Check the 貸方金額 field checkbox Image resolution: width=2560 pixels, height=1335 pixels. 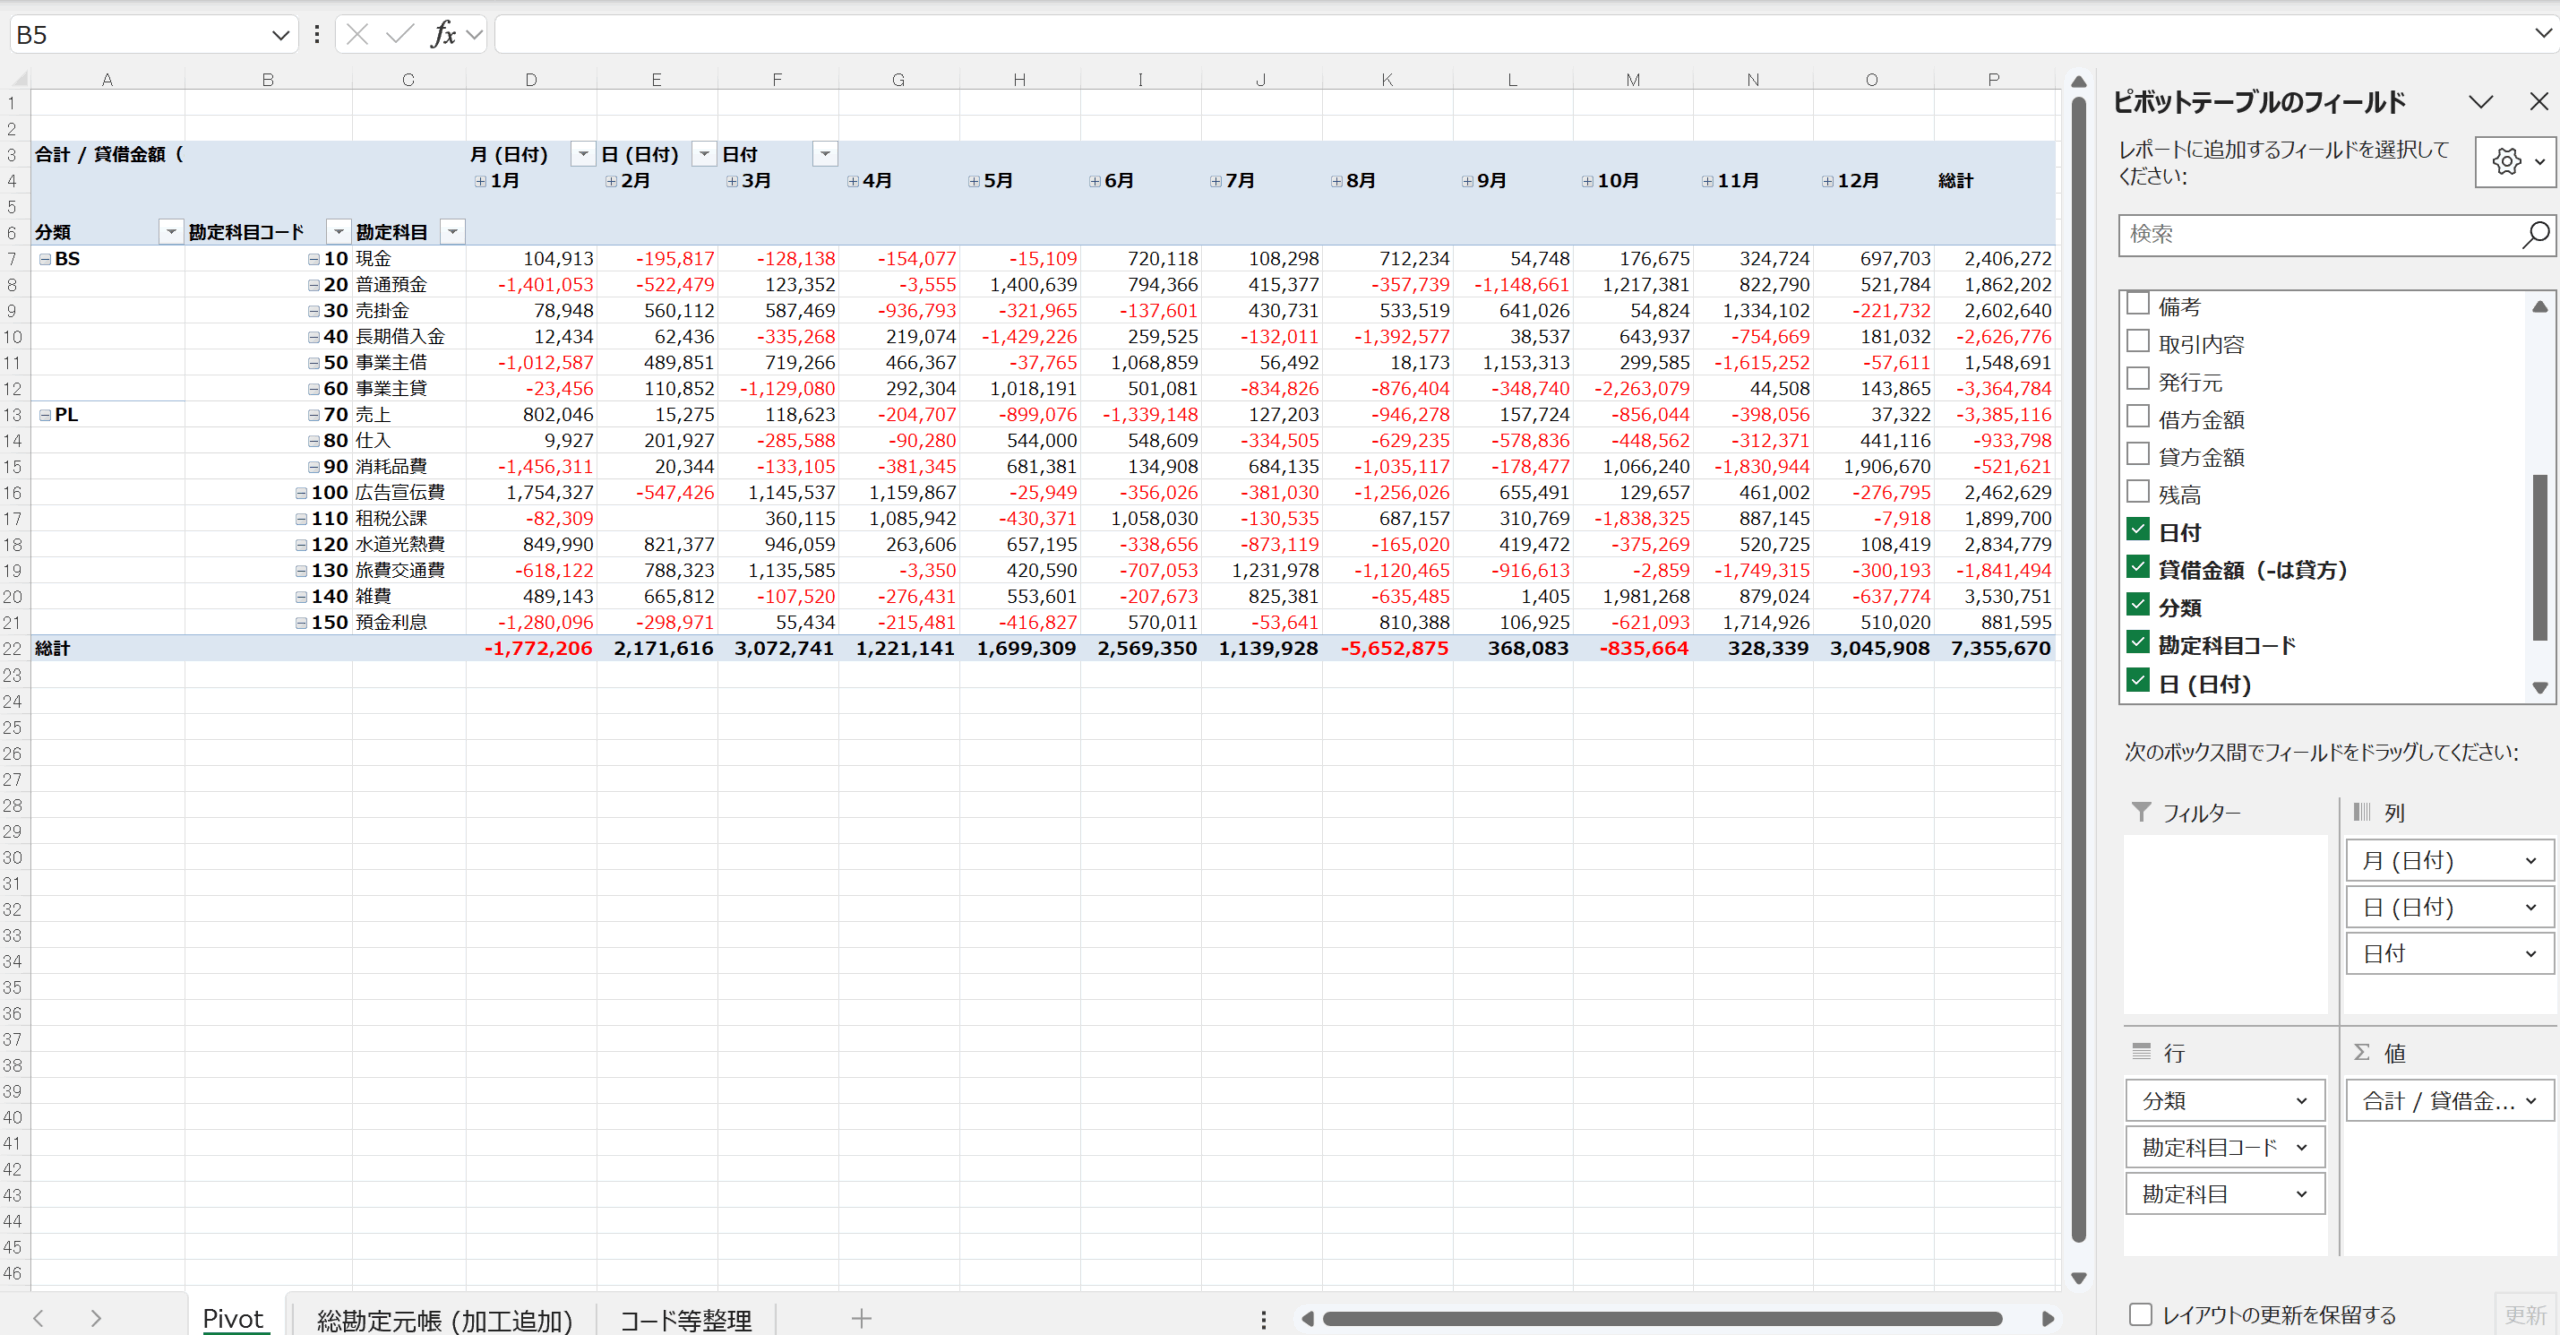tap(2138, 455)
